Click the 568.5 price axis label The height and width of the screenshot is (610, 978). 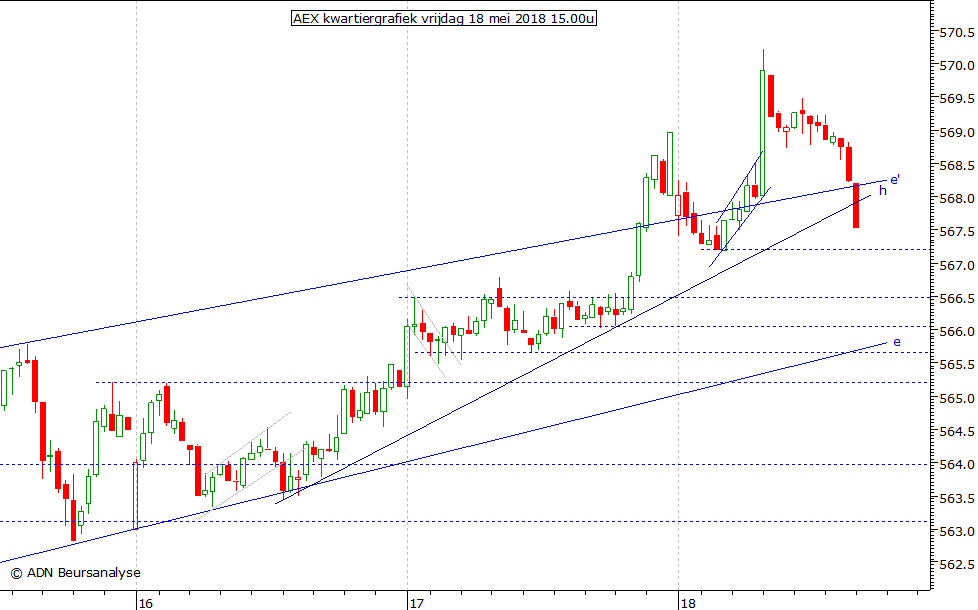point(957,165)
